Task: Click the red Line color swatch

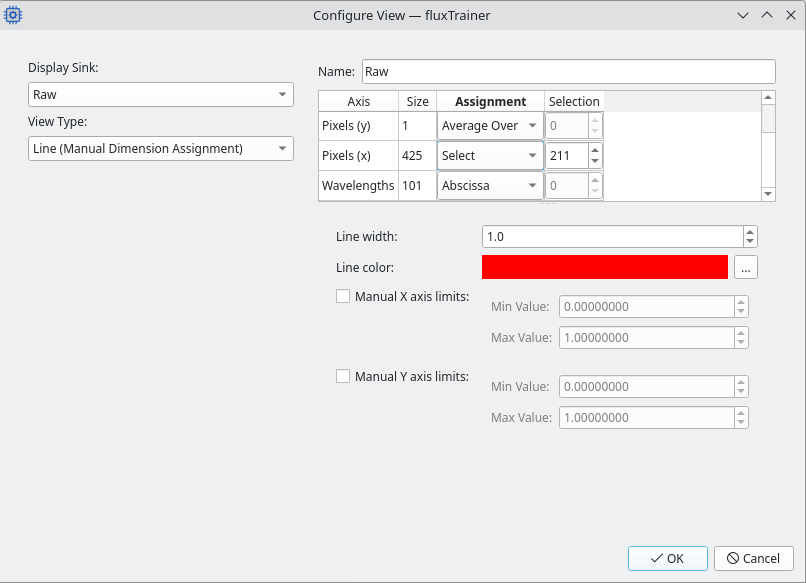Action: 604,267
